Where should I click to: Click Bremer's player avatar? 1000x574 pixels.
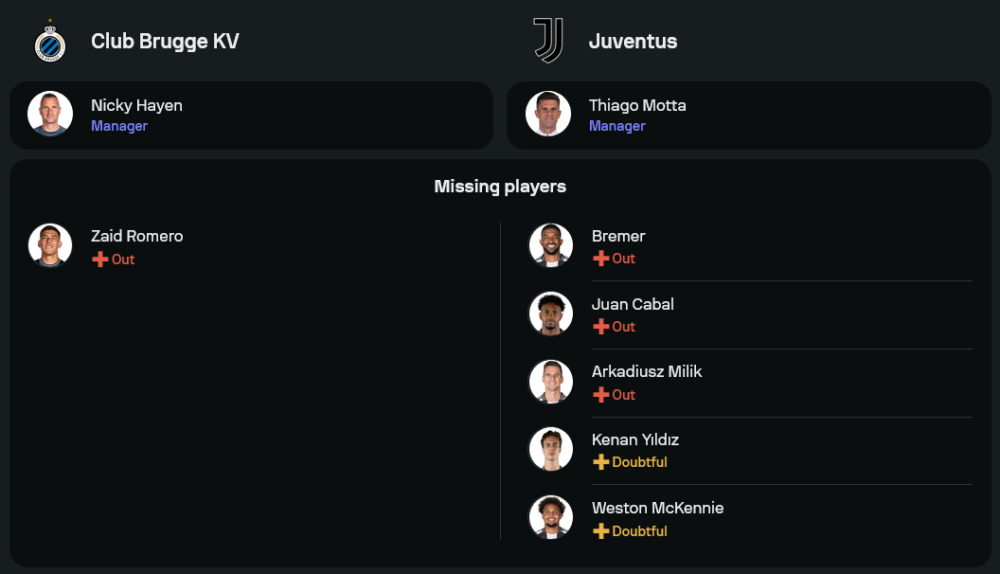pyautogui.click(x=551, y=245)
